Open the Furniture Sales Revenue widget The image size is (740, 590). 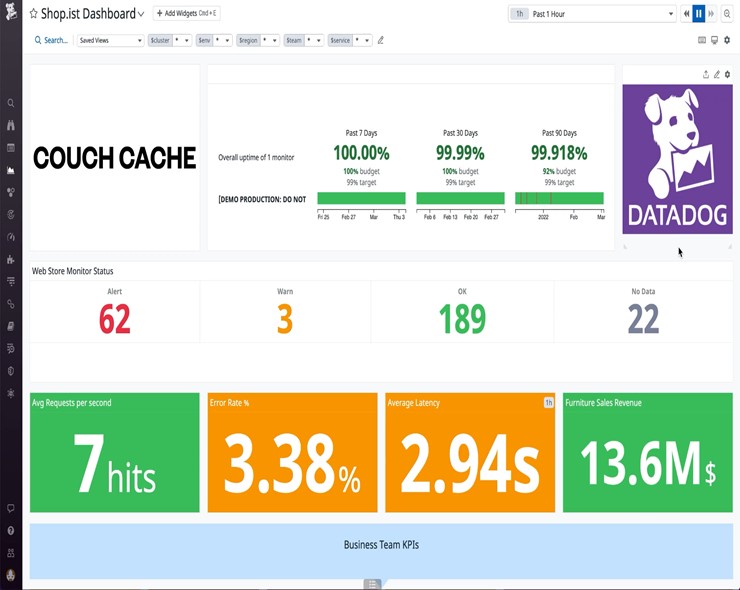pos(648,452)
